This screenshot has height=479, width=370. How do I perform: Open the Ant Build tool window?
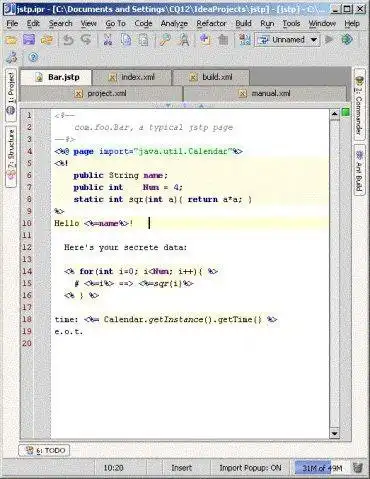click(x=359, y=171)
